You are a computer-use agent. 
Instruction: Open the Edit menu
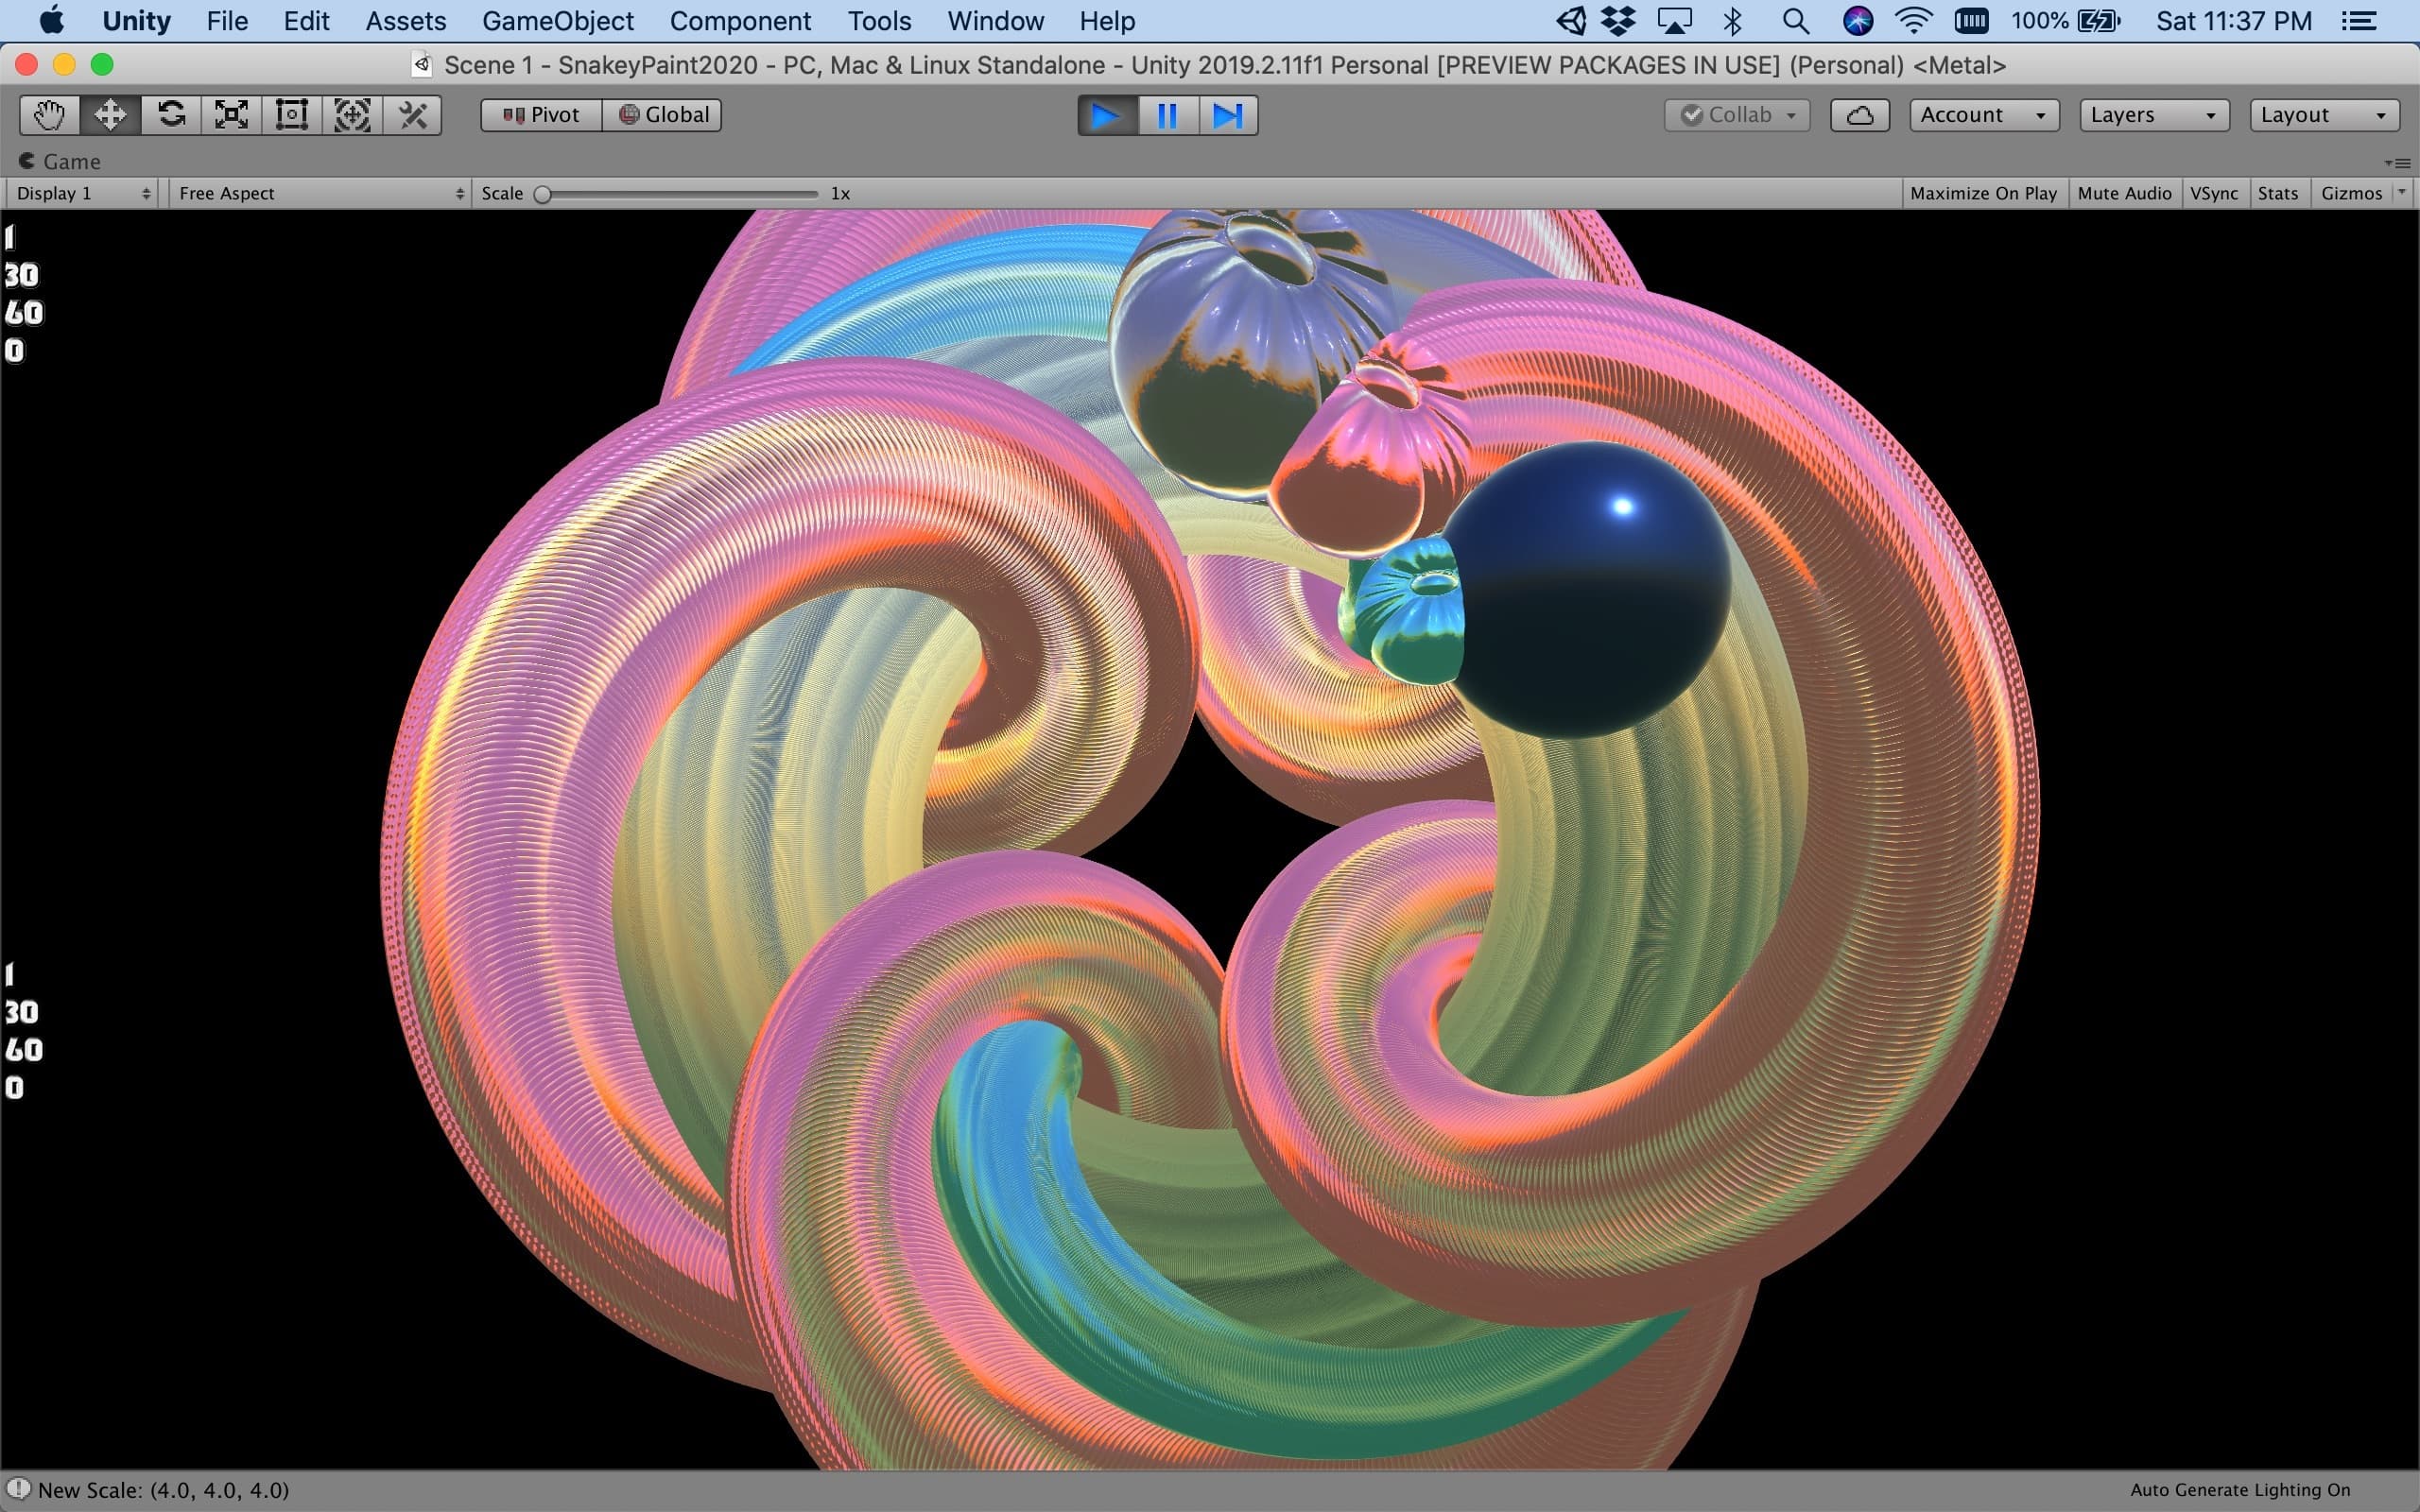point(306,21)
